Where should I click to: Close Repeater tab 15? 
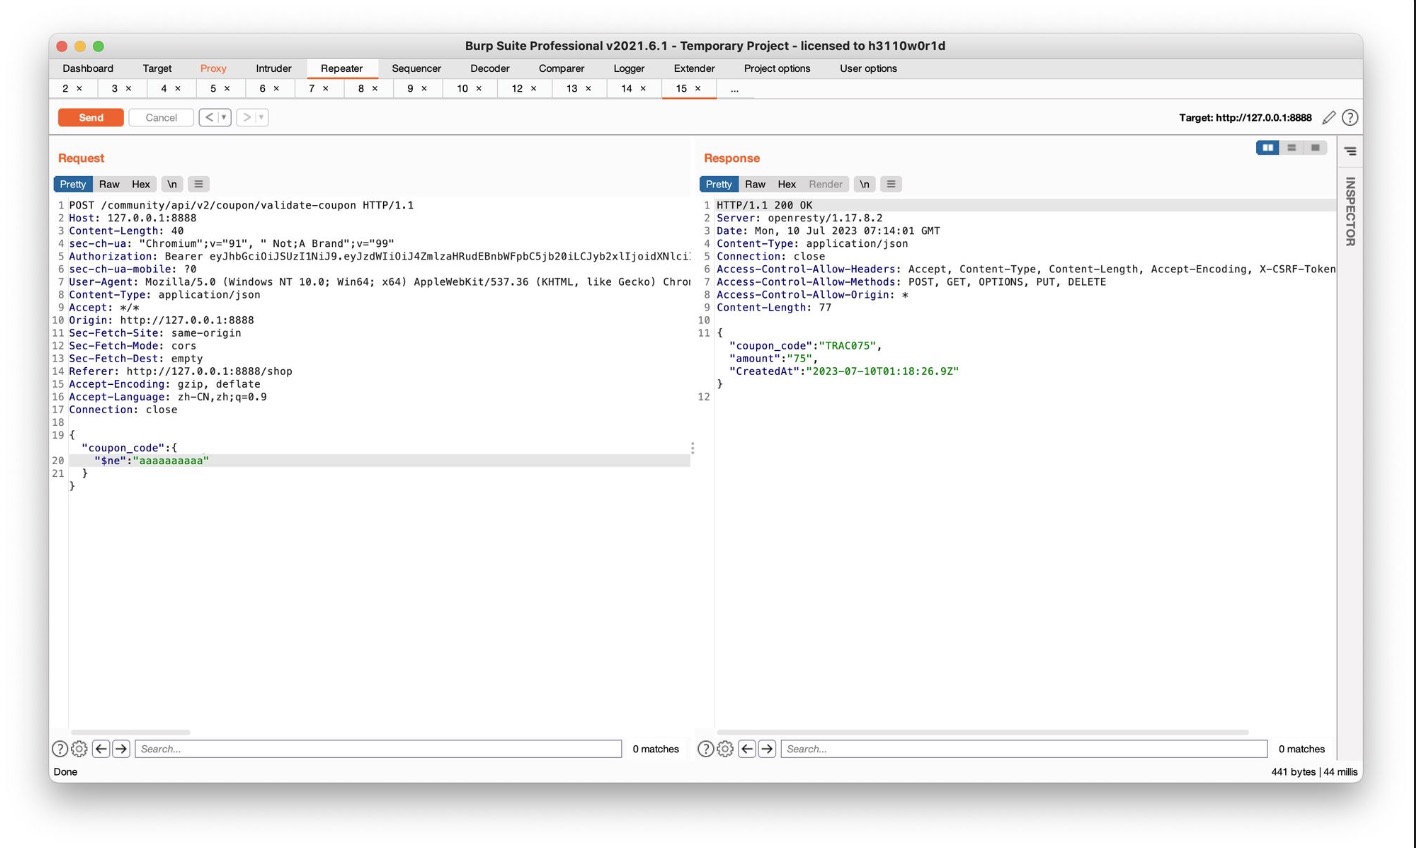click(698, 89)
